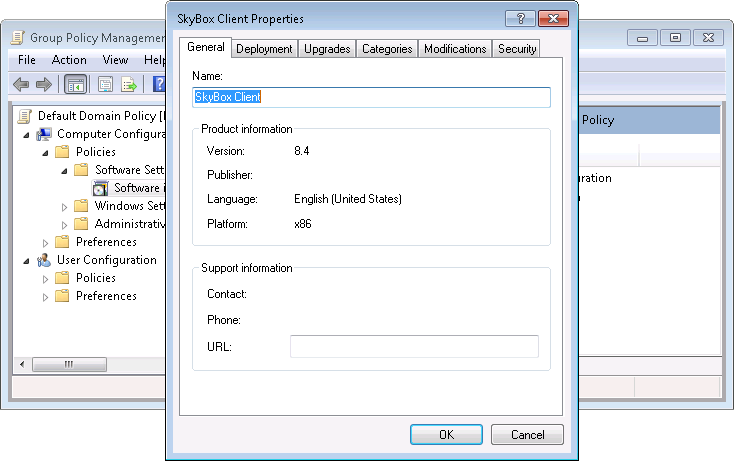
Task: Click the language value English (United States)
Action: coord(348,199)
